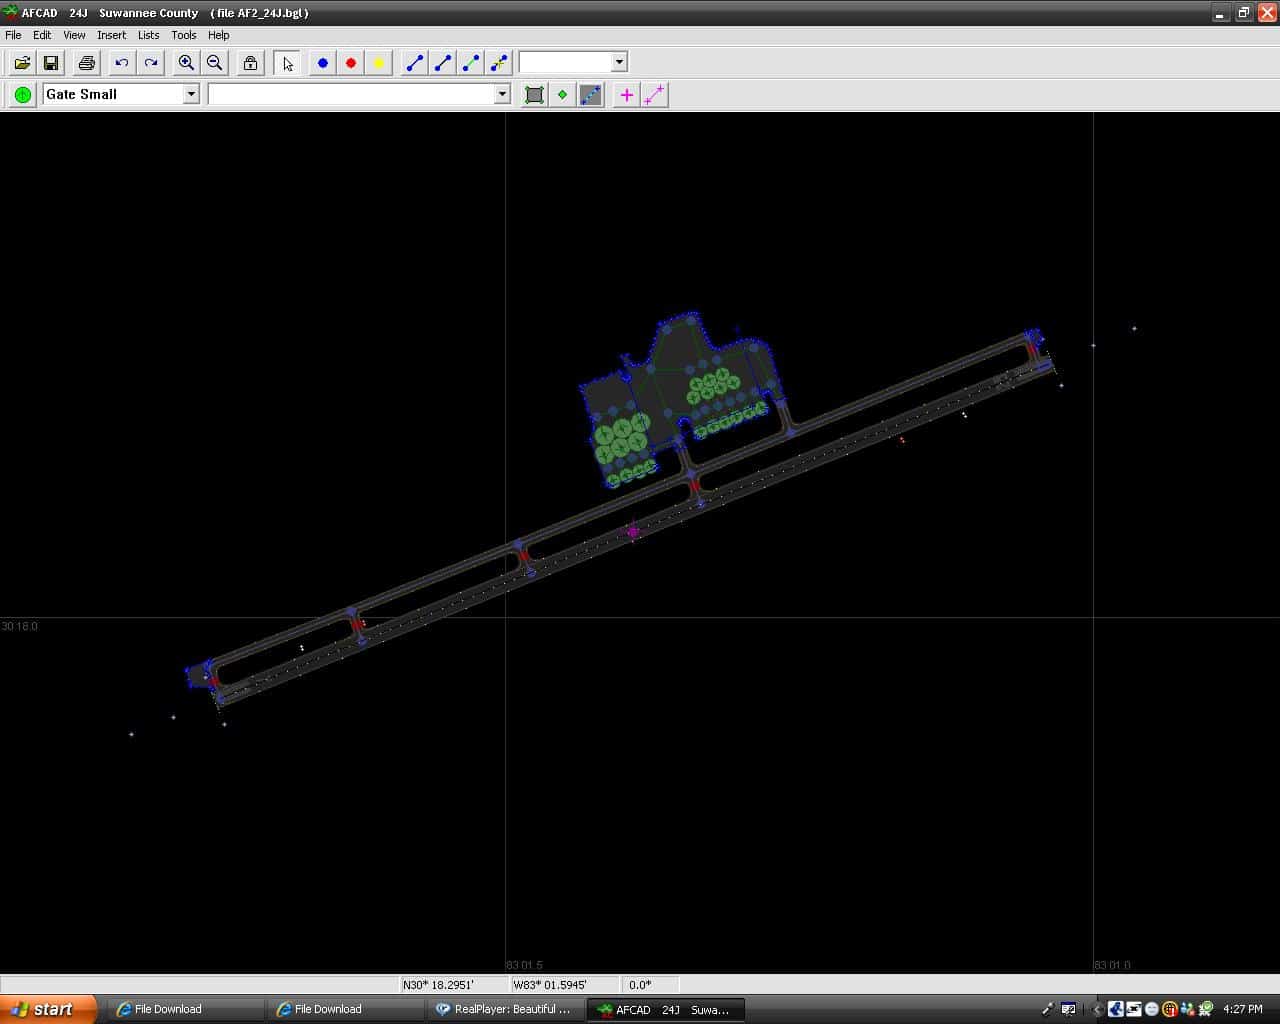Viewport: 1280px width, 1024px height.
Task: Open the Insert menu
Action: pyautogui.click(x=111, y=35)
